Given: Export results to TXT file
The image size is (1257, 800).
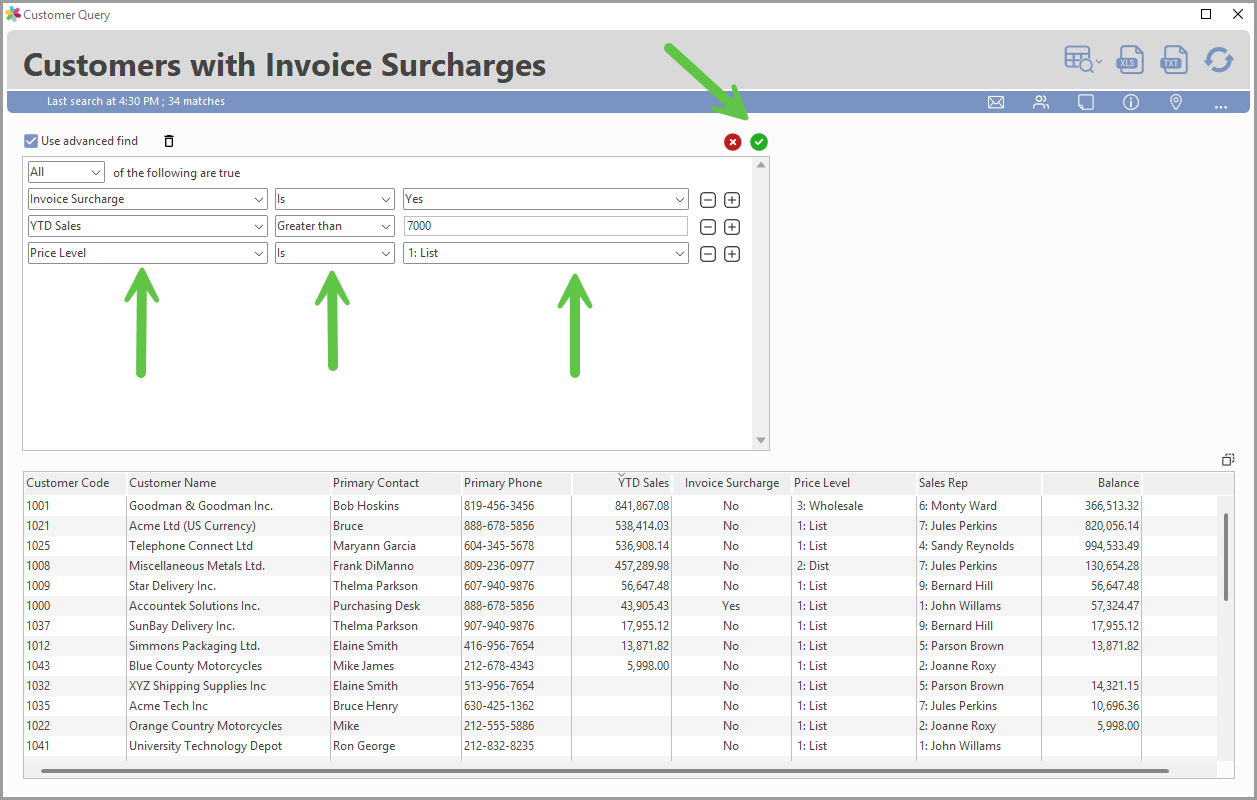Looking at the screenshot, I should 1173,60.
